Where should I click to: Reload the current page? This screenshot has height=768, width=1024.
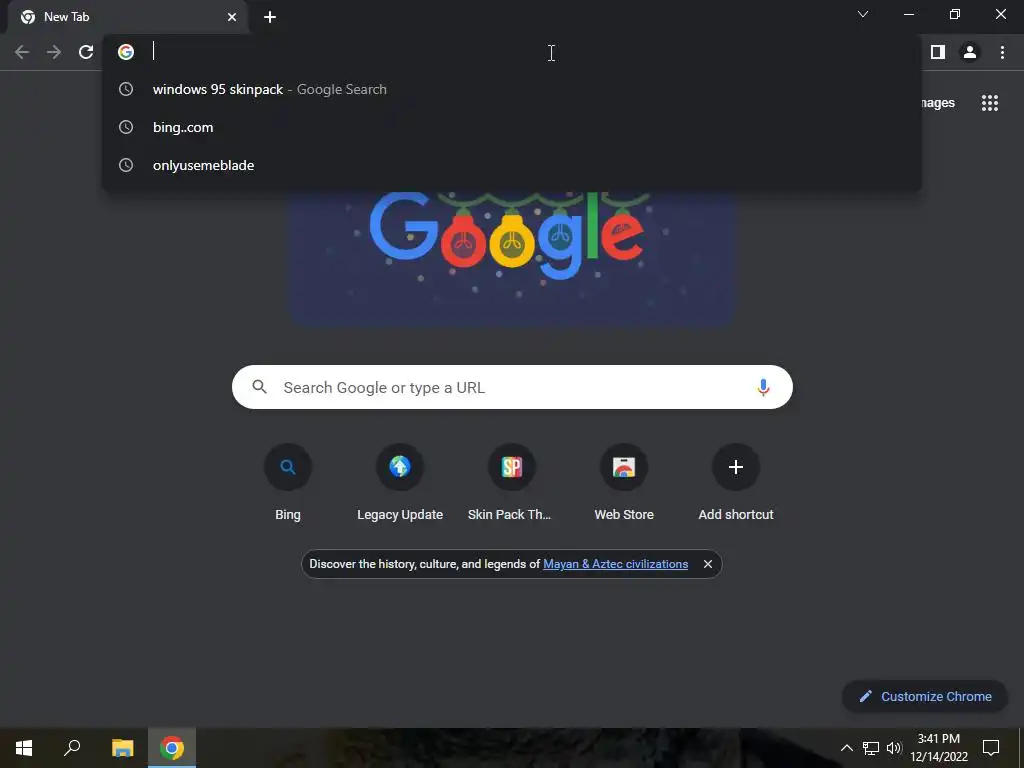(86, 52)
